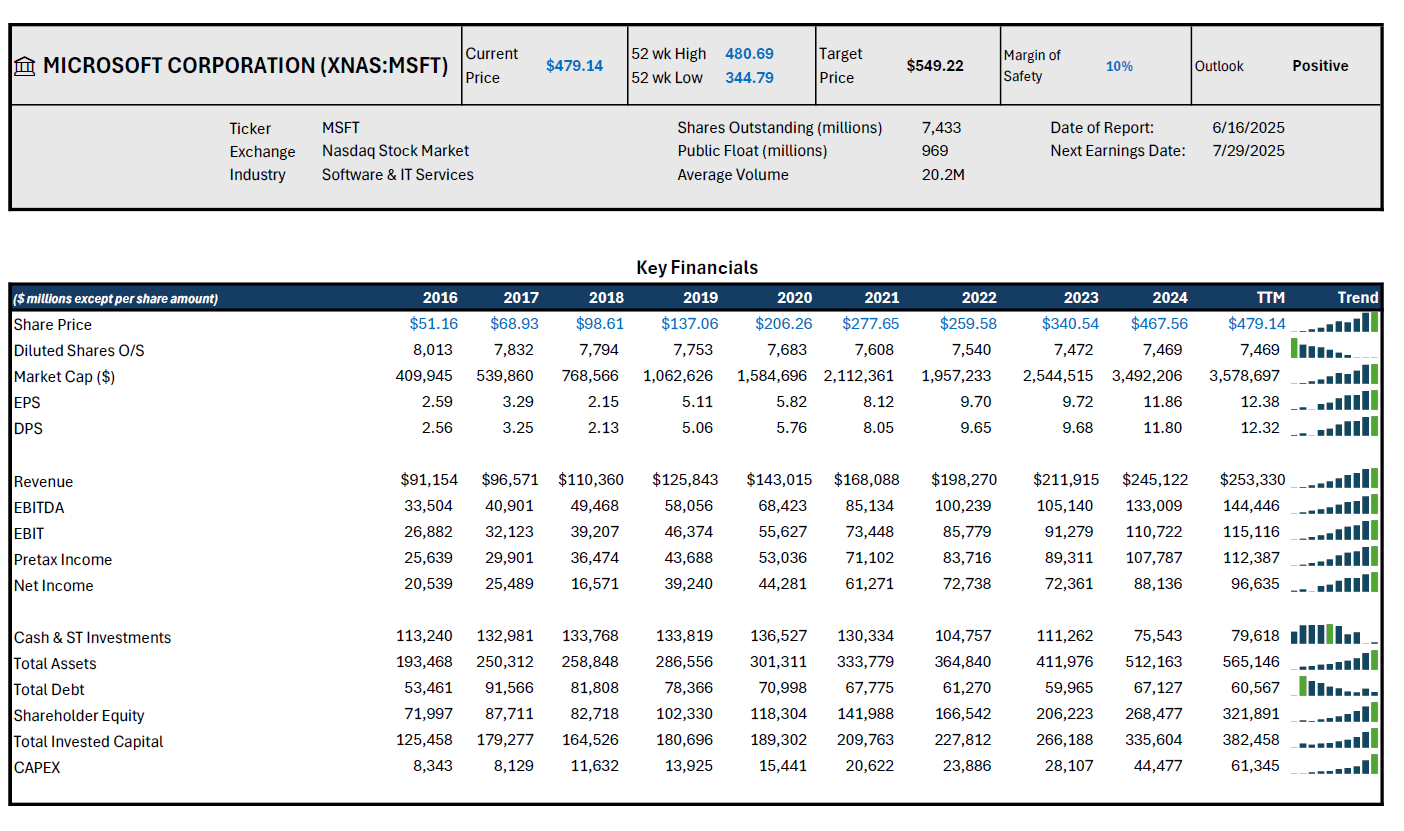Click the Trend column header
The image size is (1404, 831).
click(1358, 298)
